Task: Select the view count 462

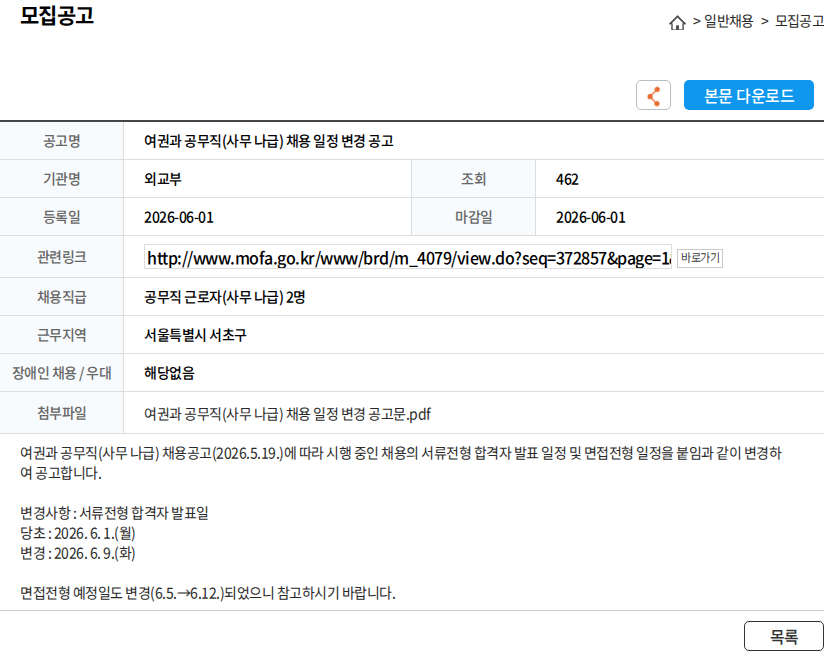Action: coord(567,180)
